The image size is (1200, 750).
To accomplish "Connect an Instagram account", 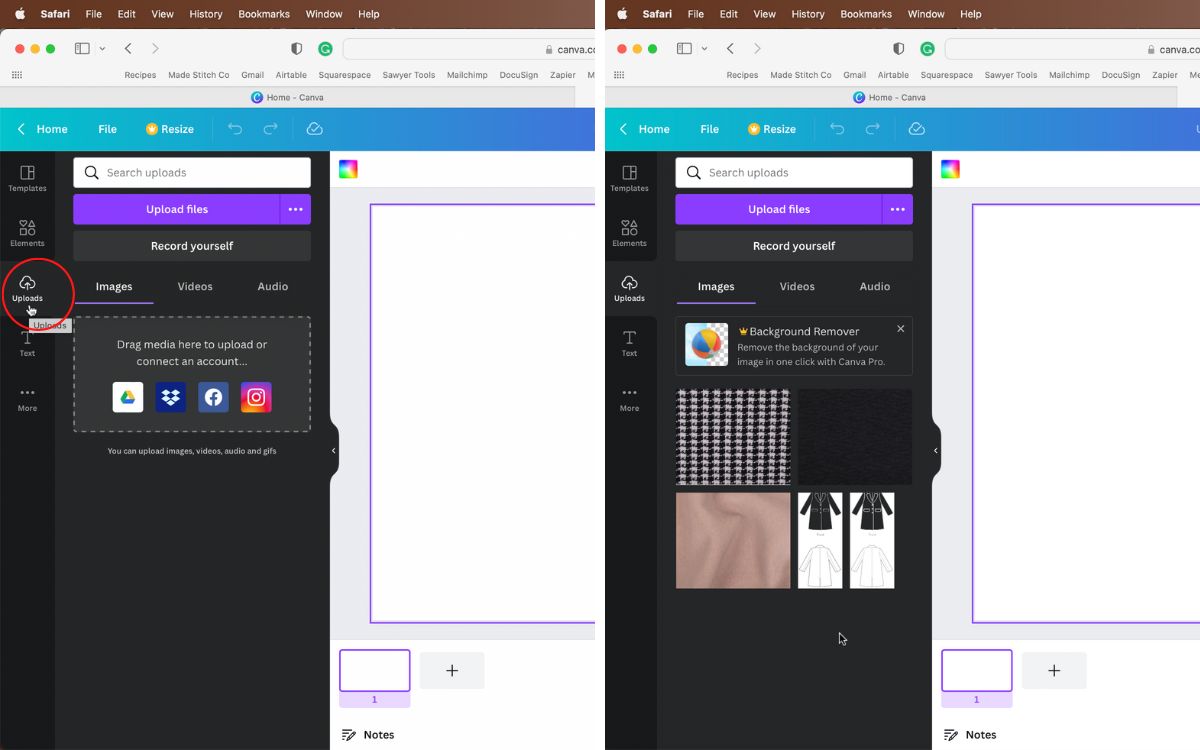I will tap(256, 397).
